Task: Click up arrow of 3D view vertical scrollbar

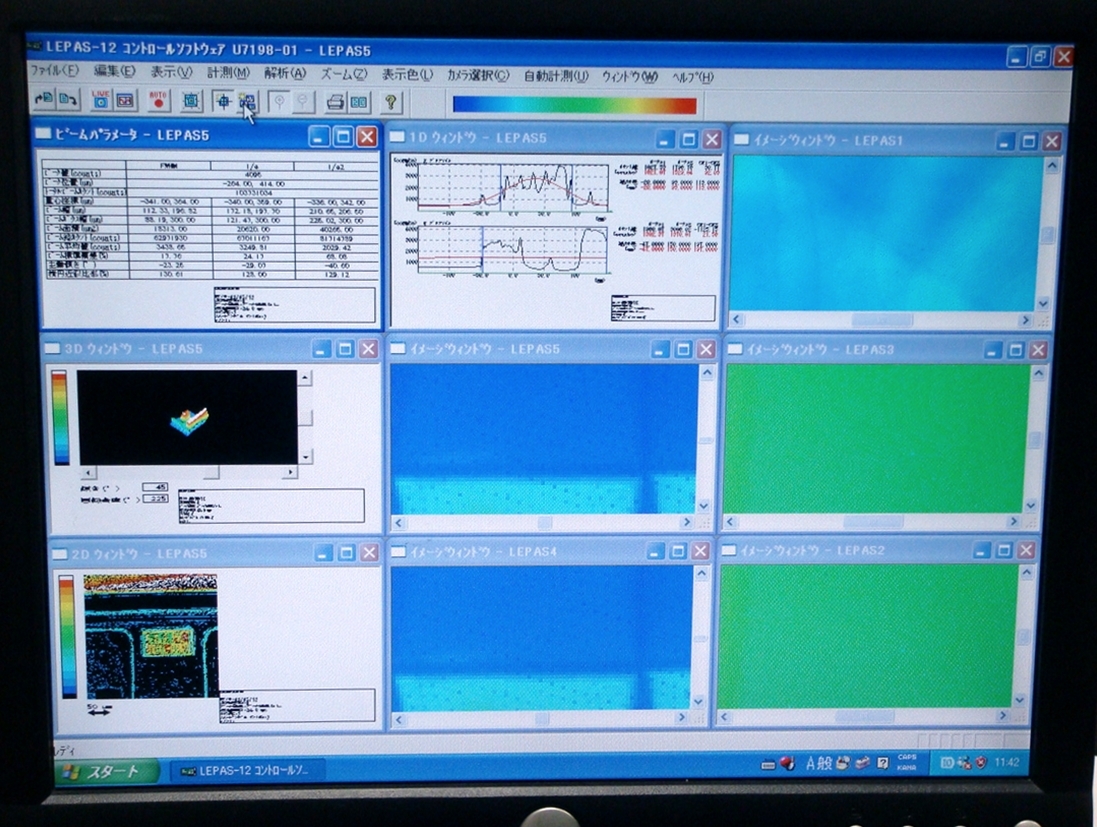Action: click(304, 379)
